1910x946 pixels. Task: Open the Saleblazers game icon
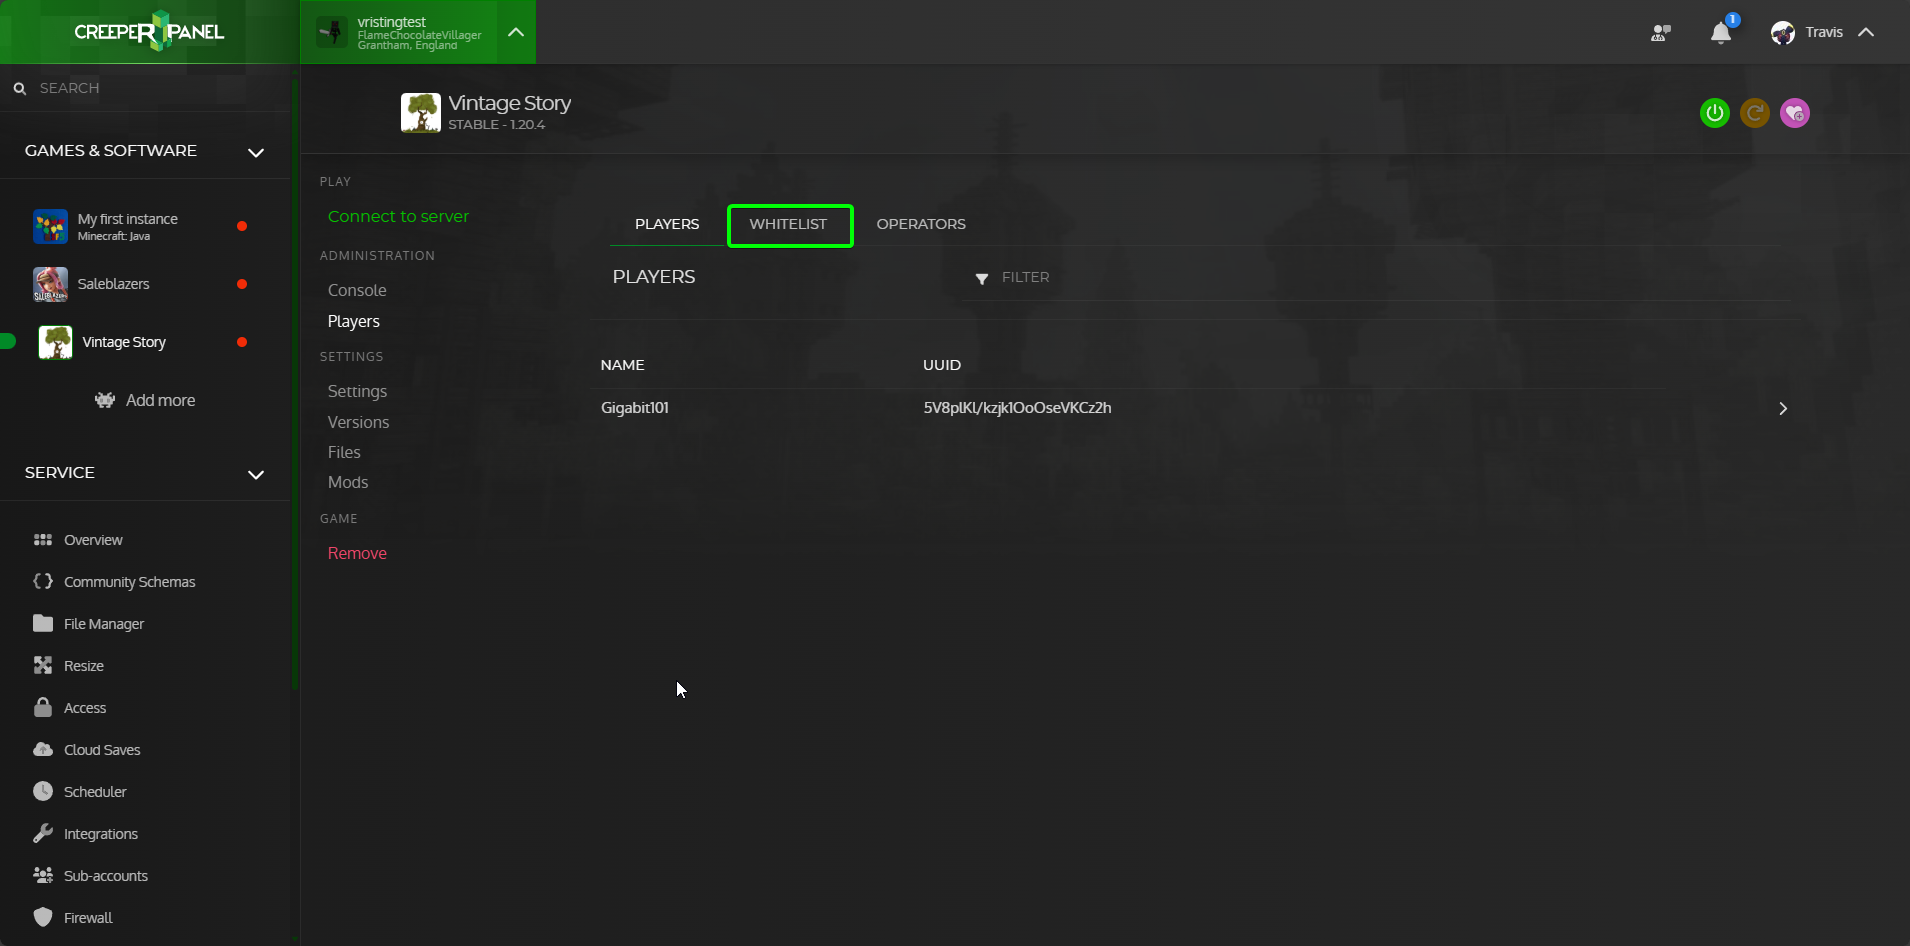click(x=50, y=284)
